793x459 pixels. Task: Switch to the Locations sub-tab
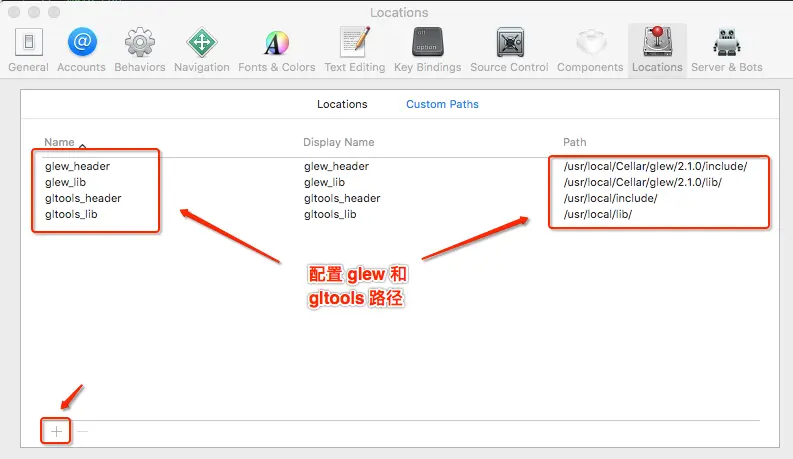click(x=342, y=104)
